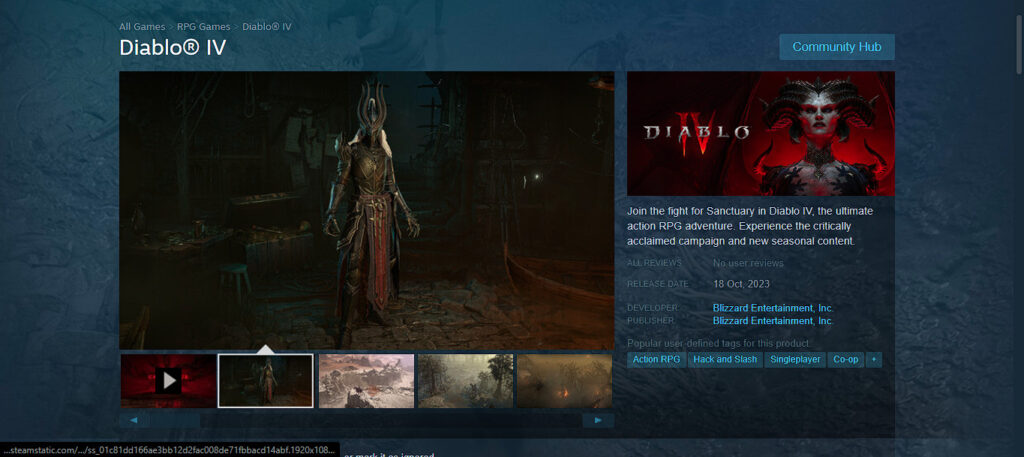The height and width of the screenshot is (457, 1024).
Task: Click the main character screenshot
Action: (x=366, y=210)
